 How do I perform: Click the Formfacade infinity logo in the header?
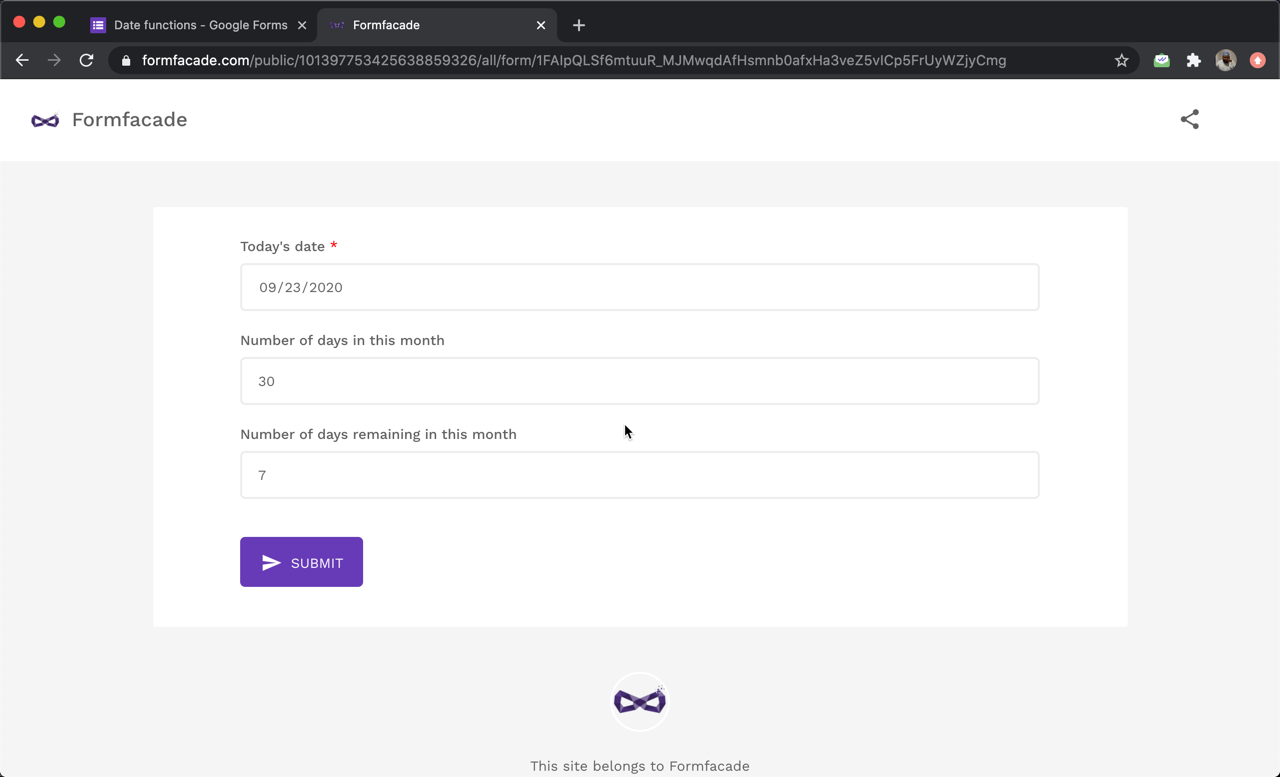click(45, 120)
